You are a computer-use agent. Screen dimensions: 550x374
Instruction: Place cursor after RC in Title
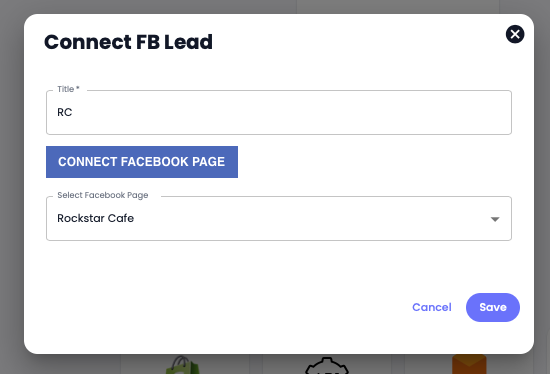point(73,112)
